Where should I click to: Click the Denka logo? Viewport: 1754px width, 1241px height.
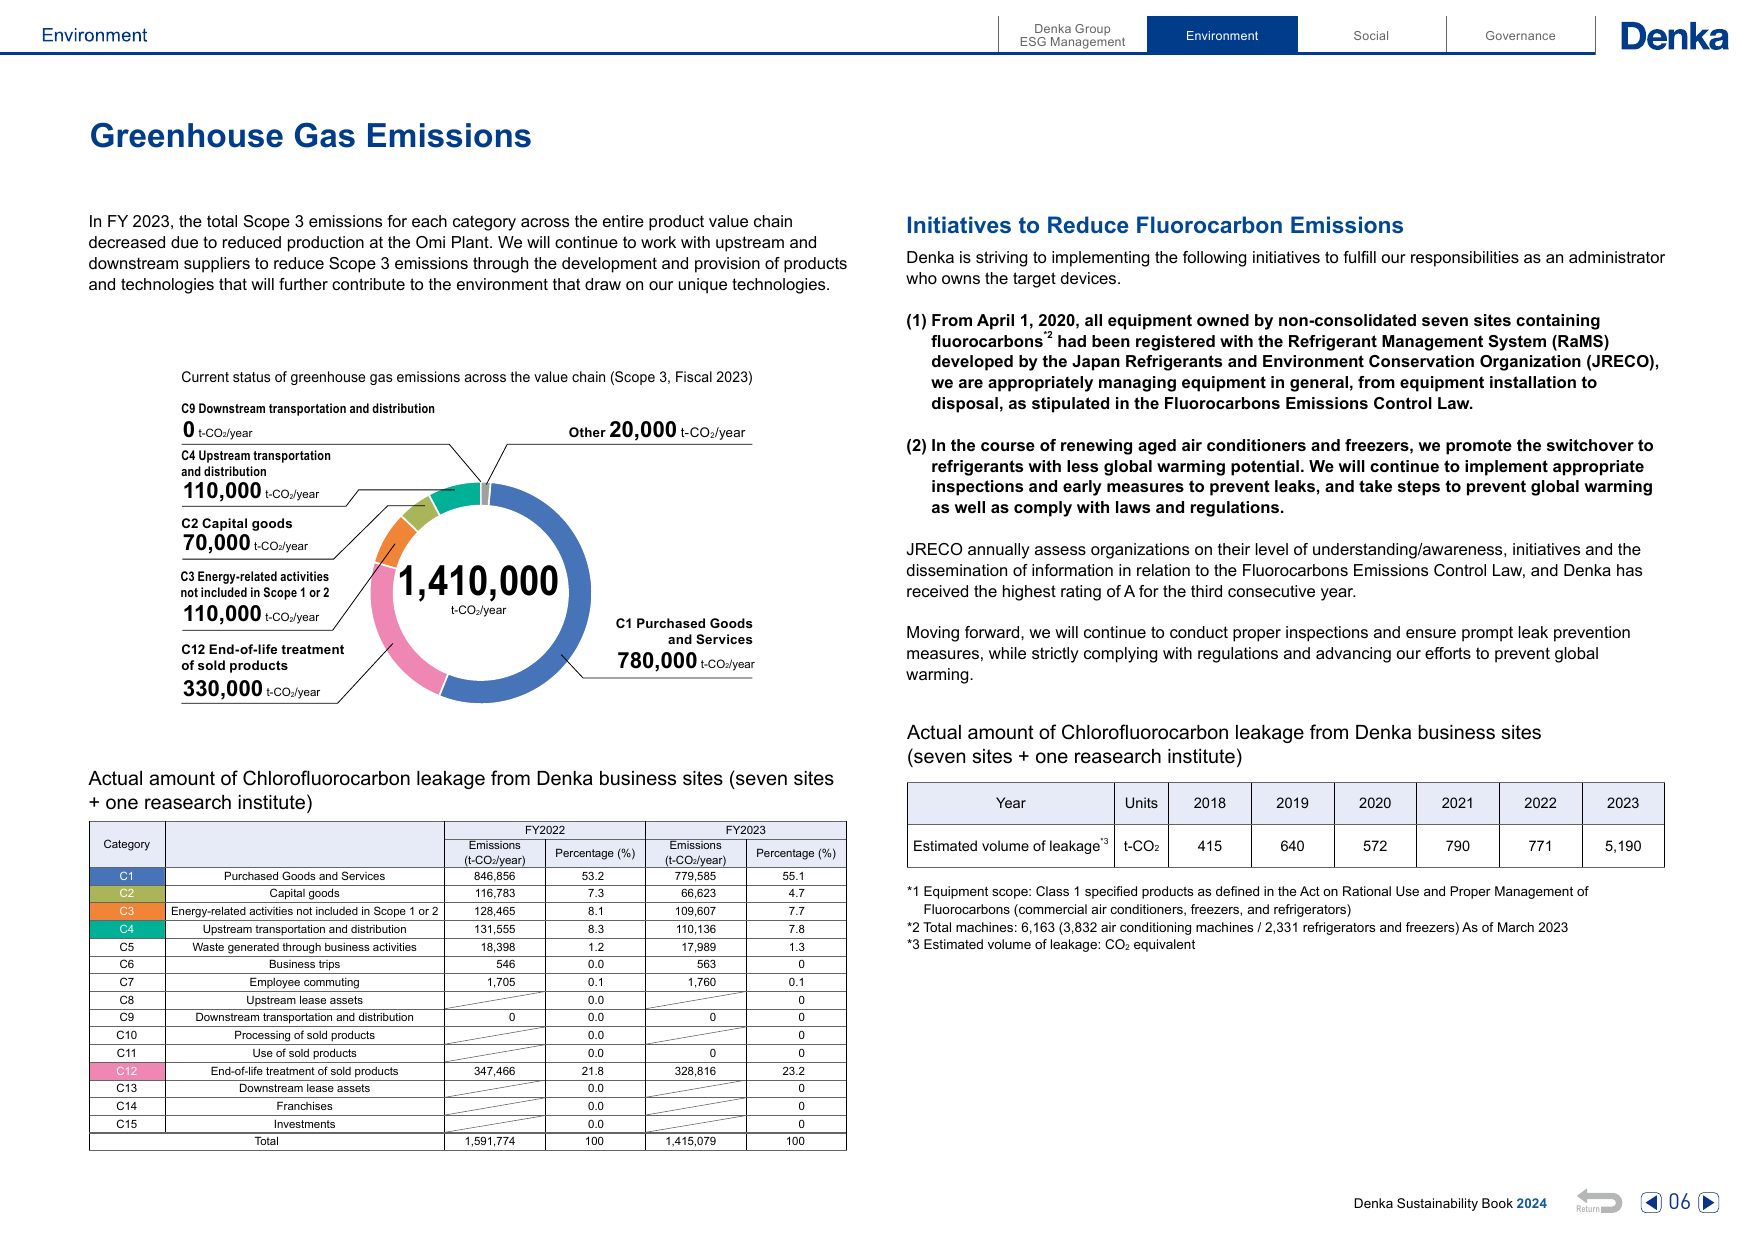click(1674, 36)
